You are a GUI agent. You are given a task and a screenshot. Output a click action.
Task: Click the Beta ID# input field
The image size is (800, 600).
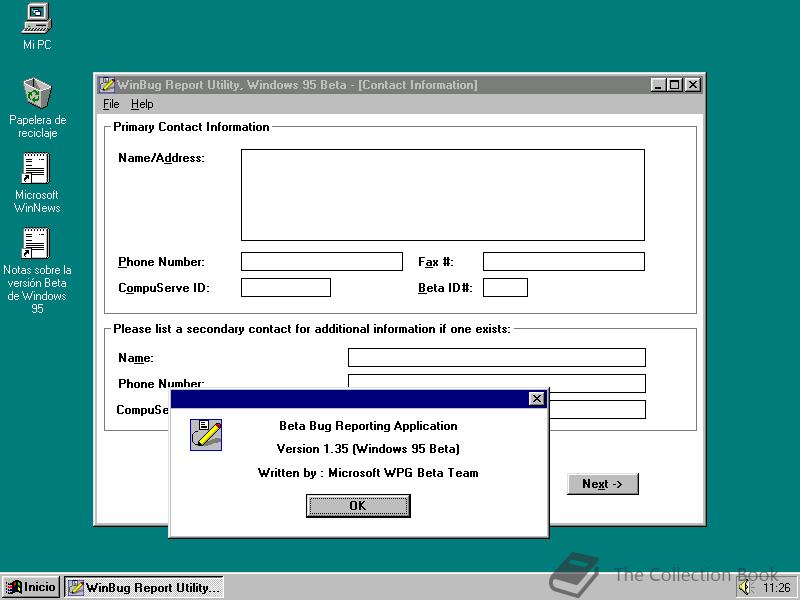click(505, 288)
